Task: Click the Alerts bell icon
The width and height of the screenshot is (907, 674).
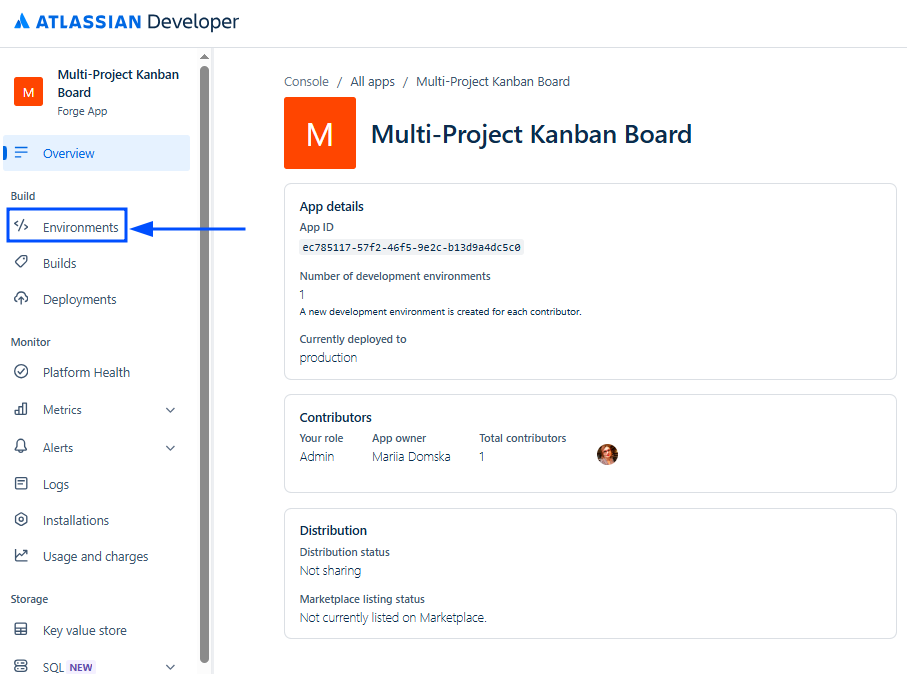Action: (21, 447)
